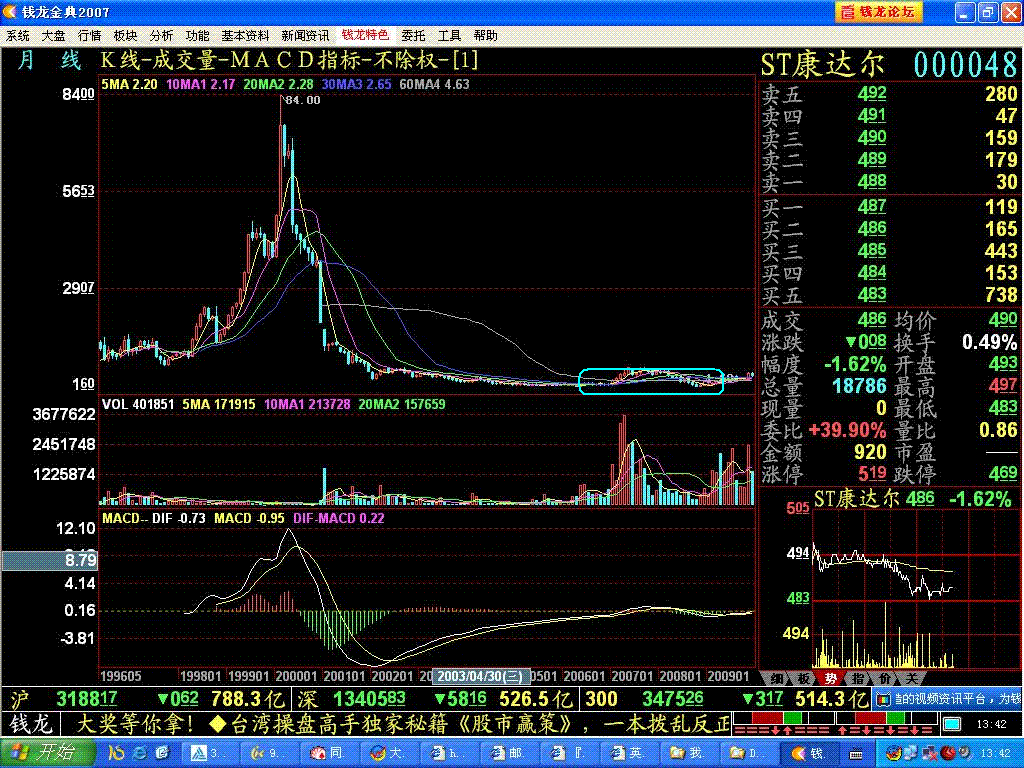Click the 8.79 highlighted MACD axis value
The image size is (1024, 768).
pyautogui.click(x=50, y=560)
